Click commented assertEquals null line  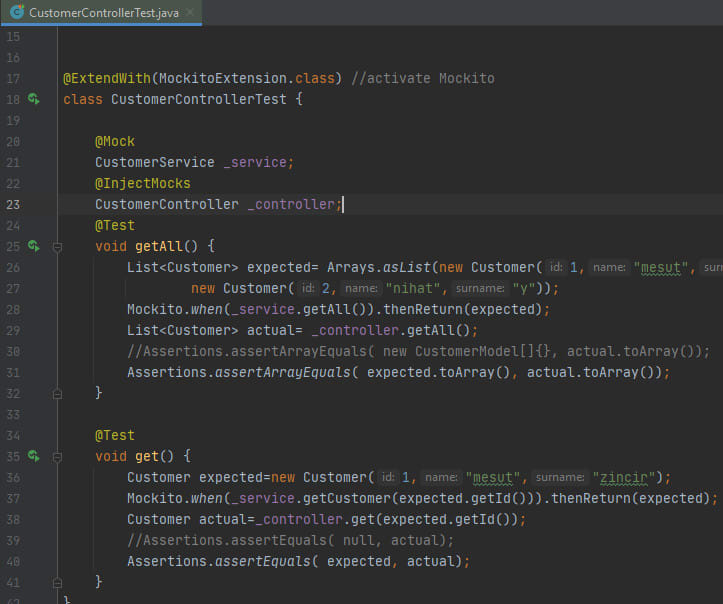coord(290,540)
